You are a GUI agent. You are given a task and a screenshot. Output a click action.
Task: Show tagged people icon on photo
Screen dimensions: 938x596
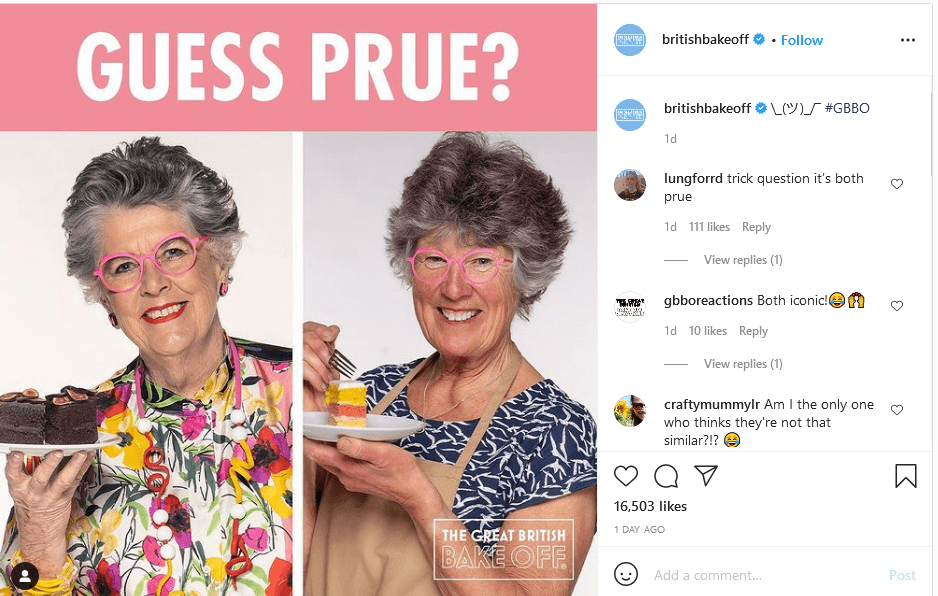[x=25, y=576]
